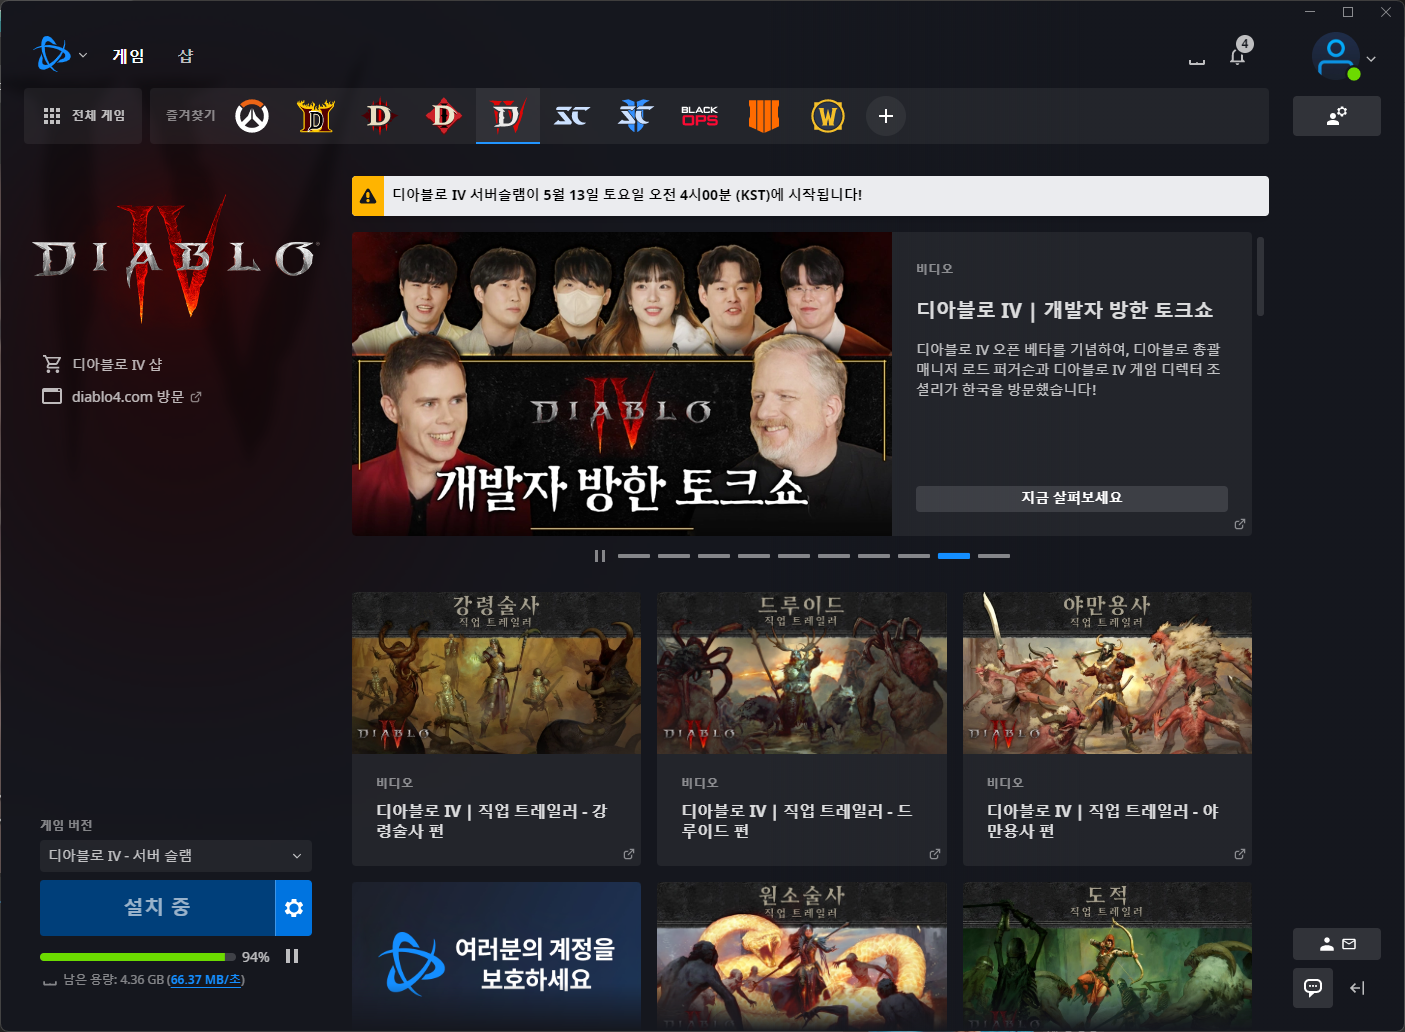Open the 개발자 방한 토크쇼 banner image

[x=622, y=384]
